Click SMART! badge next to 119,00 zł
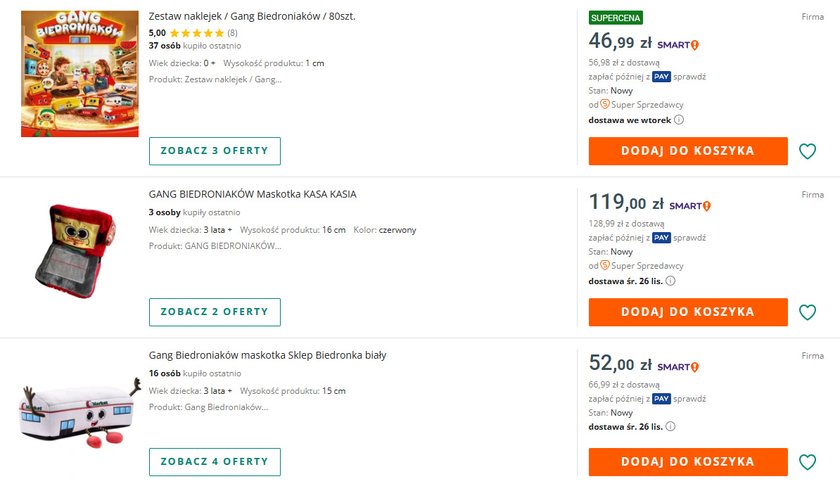 pyautogui.click(x=690, y=206)
